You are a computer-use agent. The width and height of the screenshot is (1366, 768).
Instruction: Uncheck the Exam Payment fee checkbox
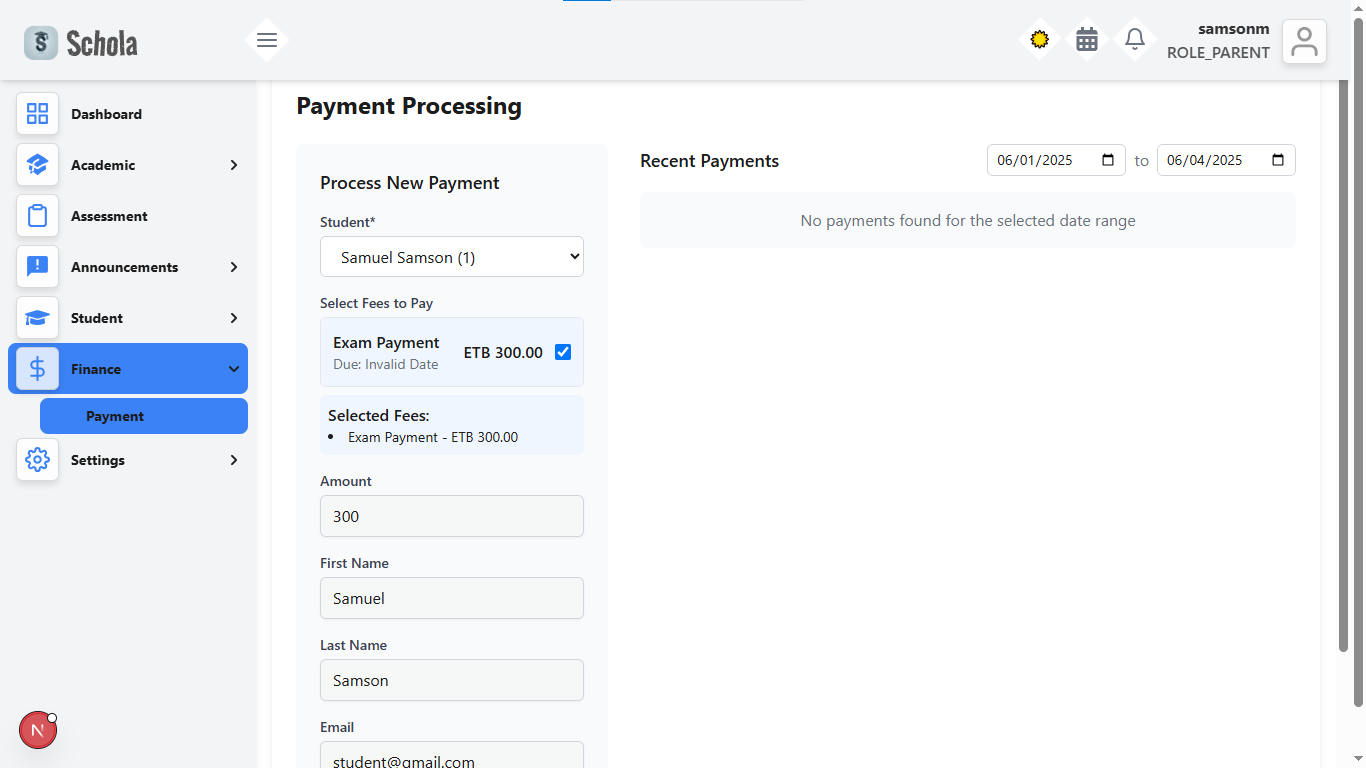pos(563,351)
